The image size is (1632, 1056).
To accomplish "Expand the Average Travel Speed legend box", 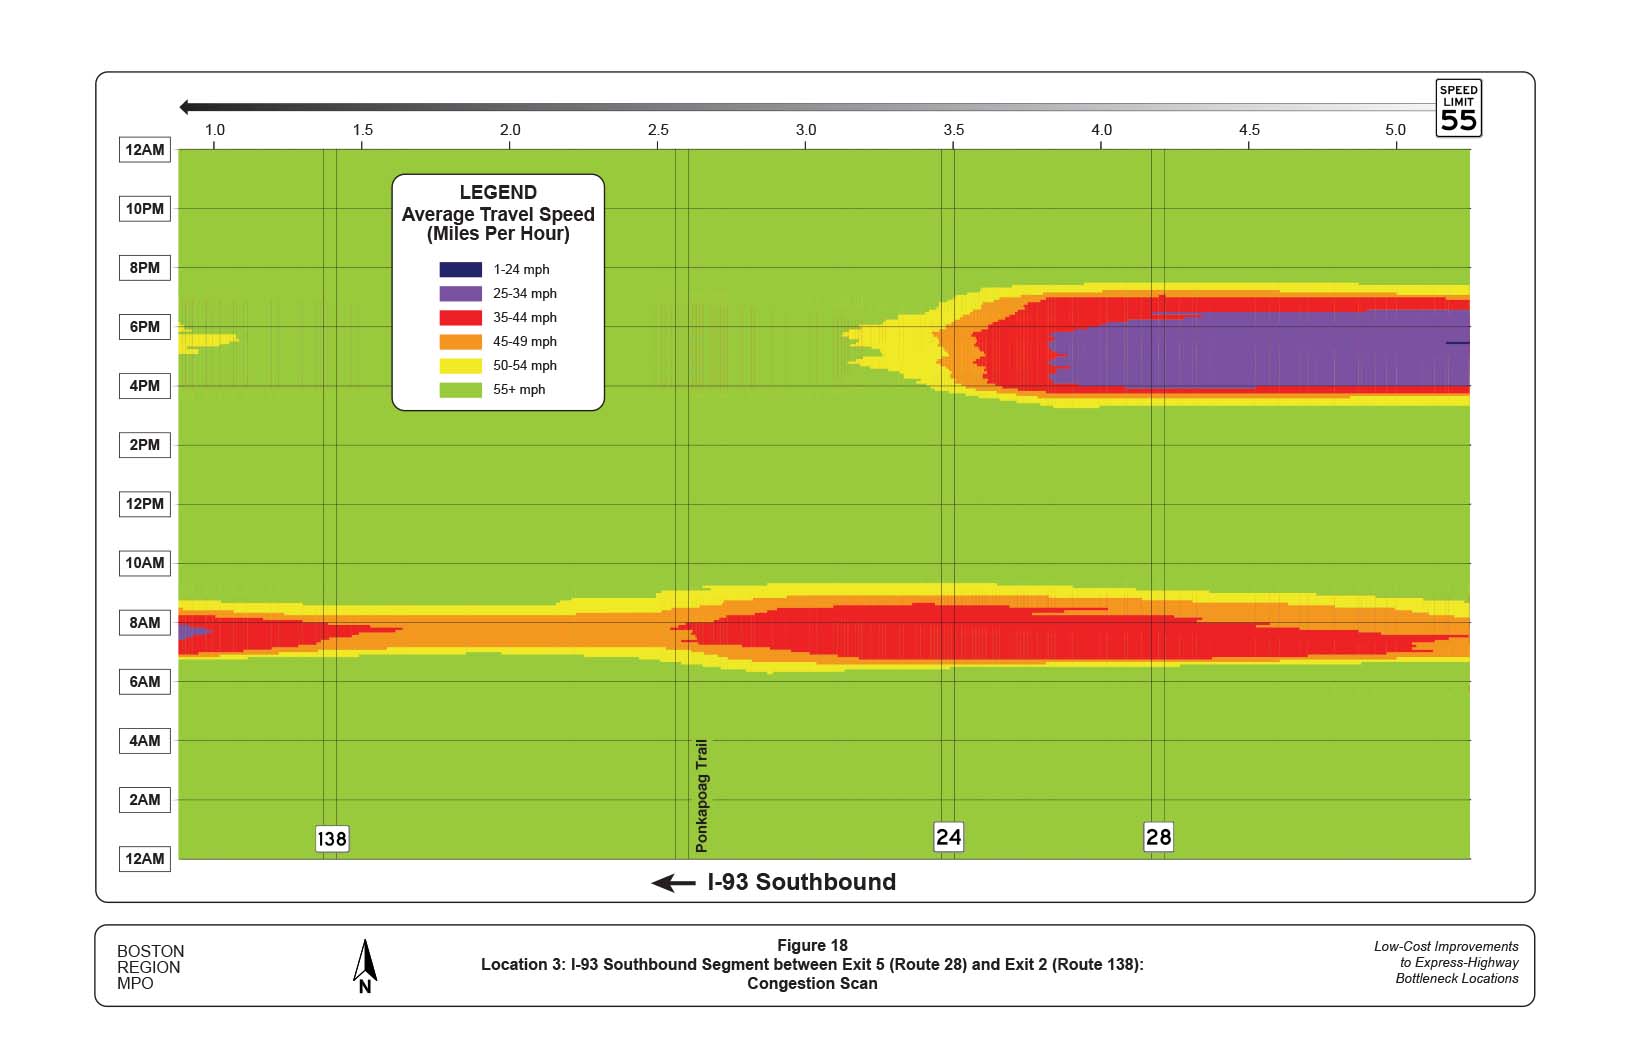I will (x=498, y=214).
